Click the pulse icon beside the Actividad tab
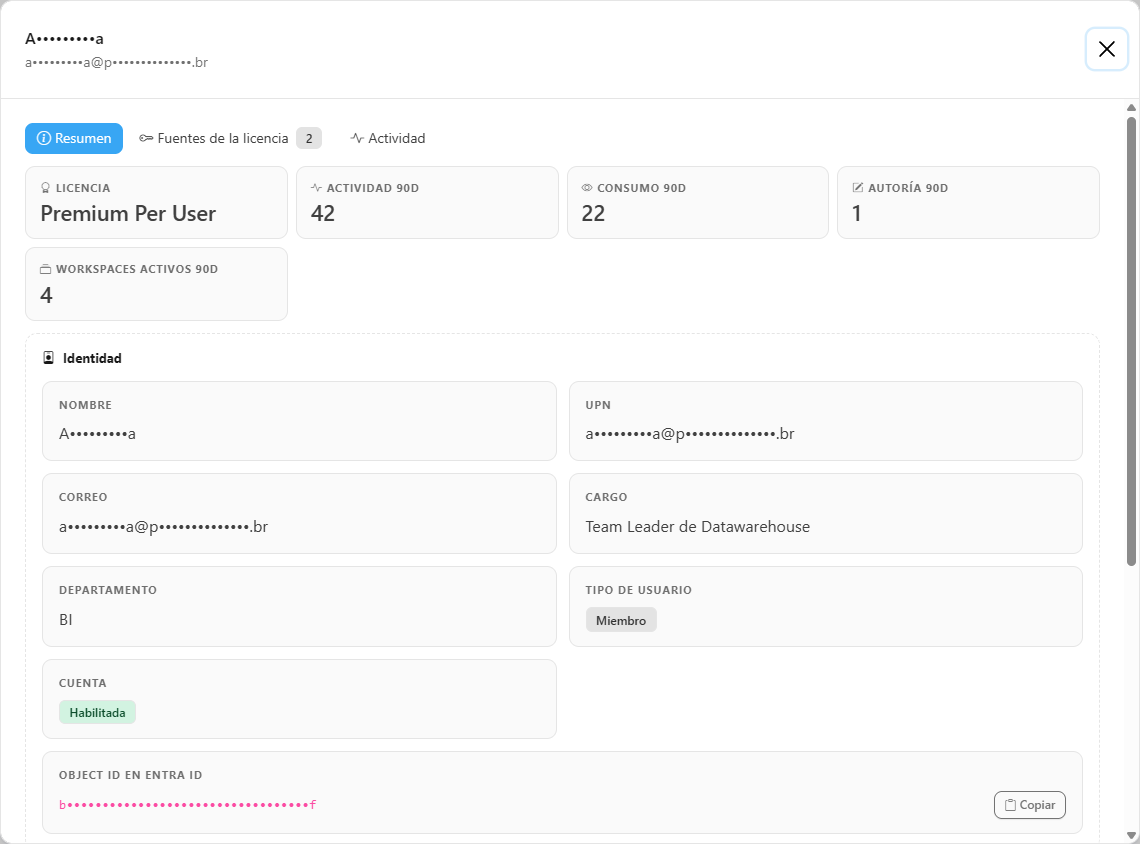This screenshot has height=844, width=1140. [x=357, y=138]
